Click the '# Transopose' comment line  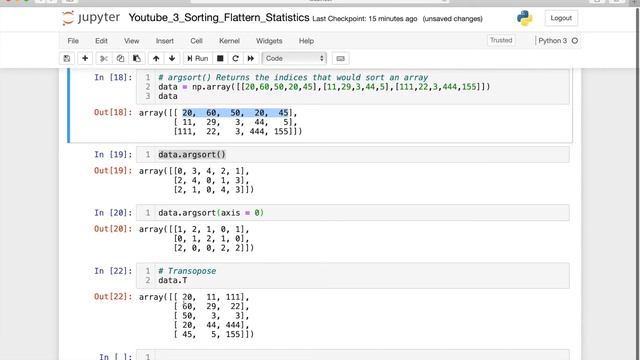(187, 271)
